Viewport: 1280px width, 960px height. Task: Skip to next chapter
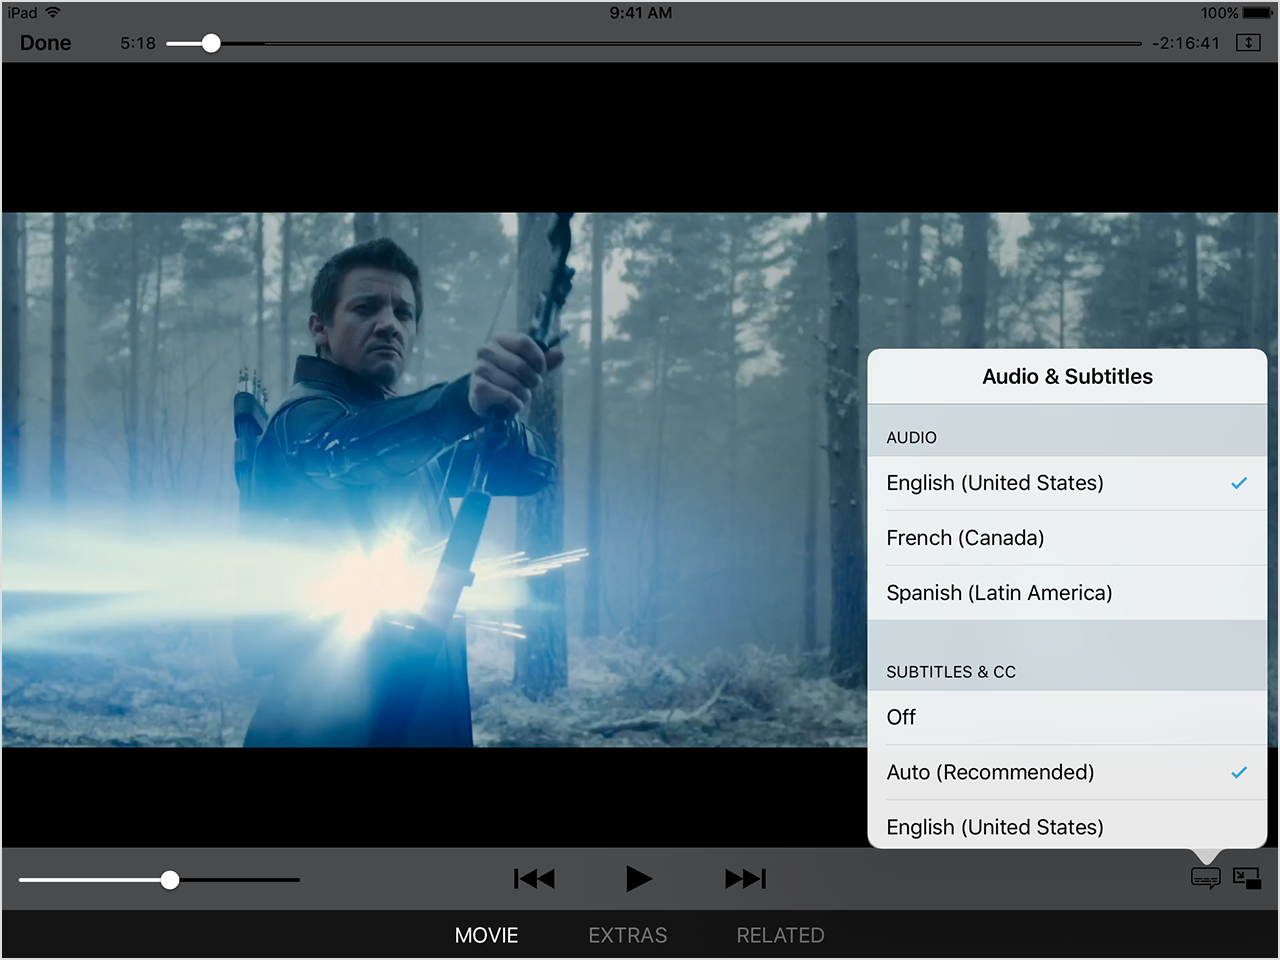coord(746,879)
